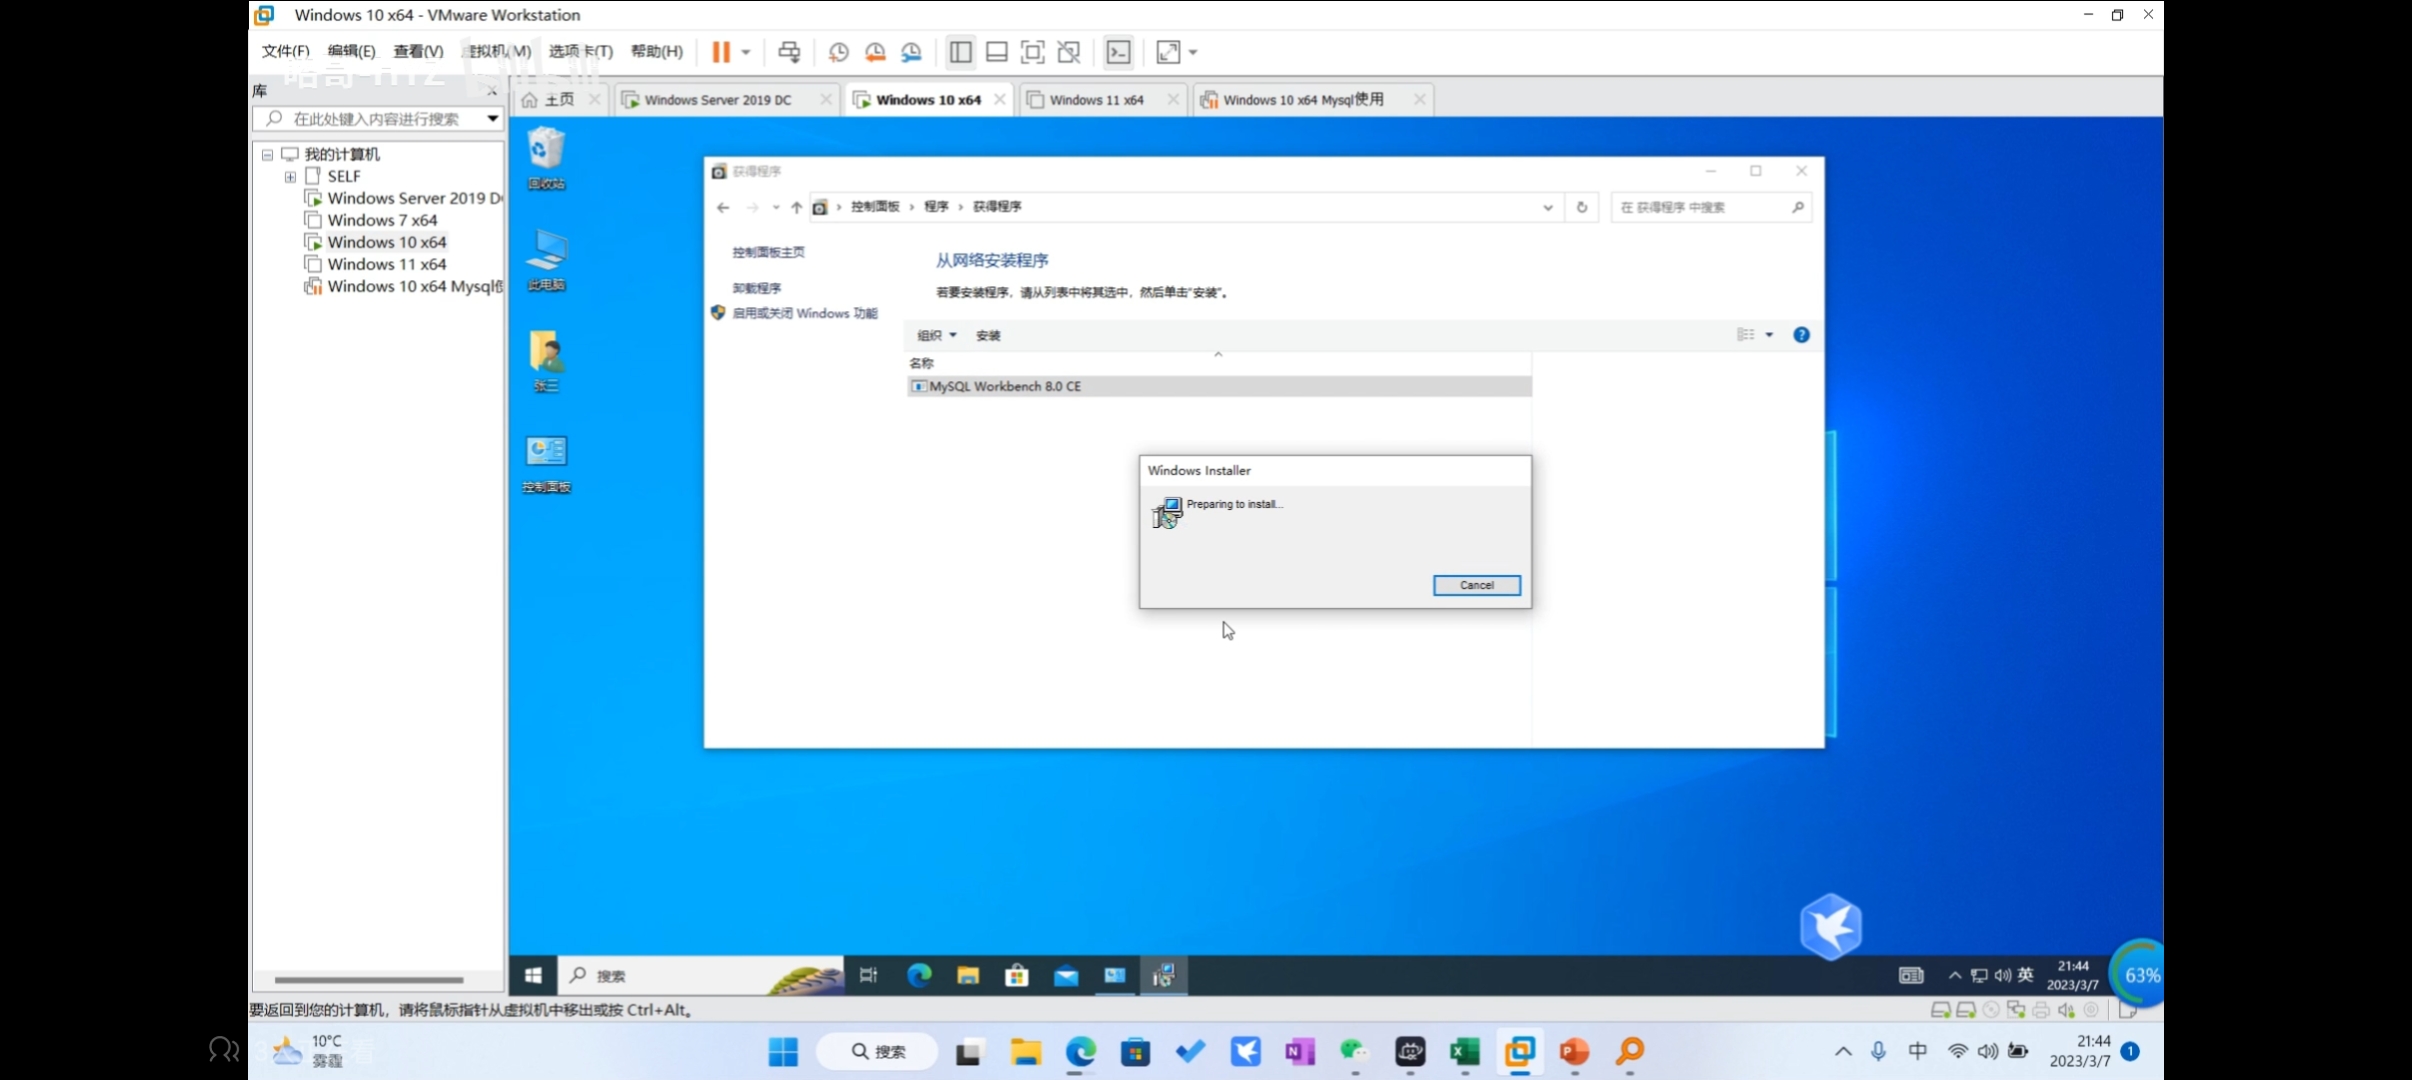The image size is (2412, 1080).
Task: Open the 文件 menu in VMware
Action: [x=278, y=51]
